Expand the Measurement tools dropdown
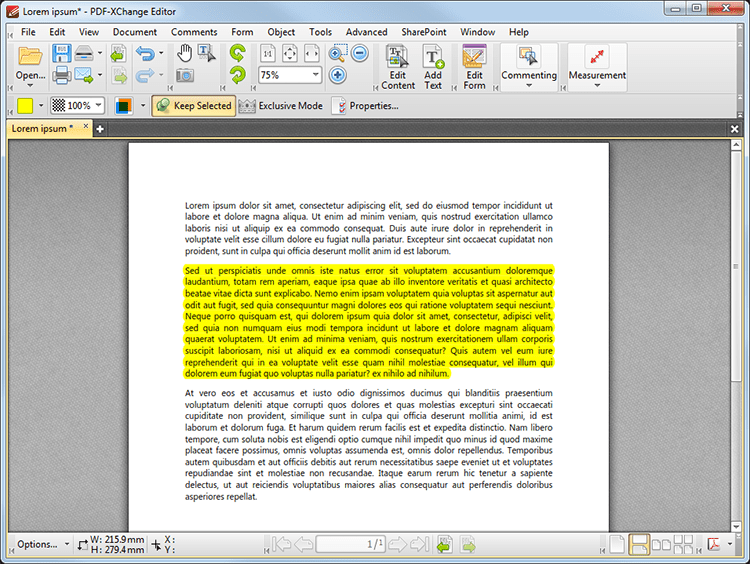750x564 pixels. click(x=597, y=86)
